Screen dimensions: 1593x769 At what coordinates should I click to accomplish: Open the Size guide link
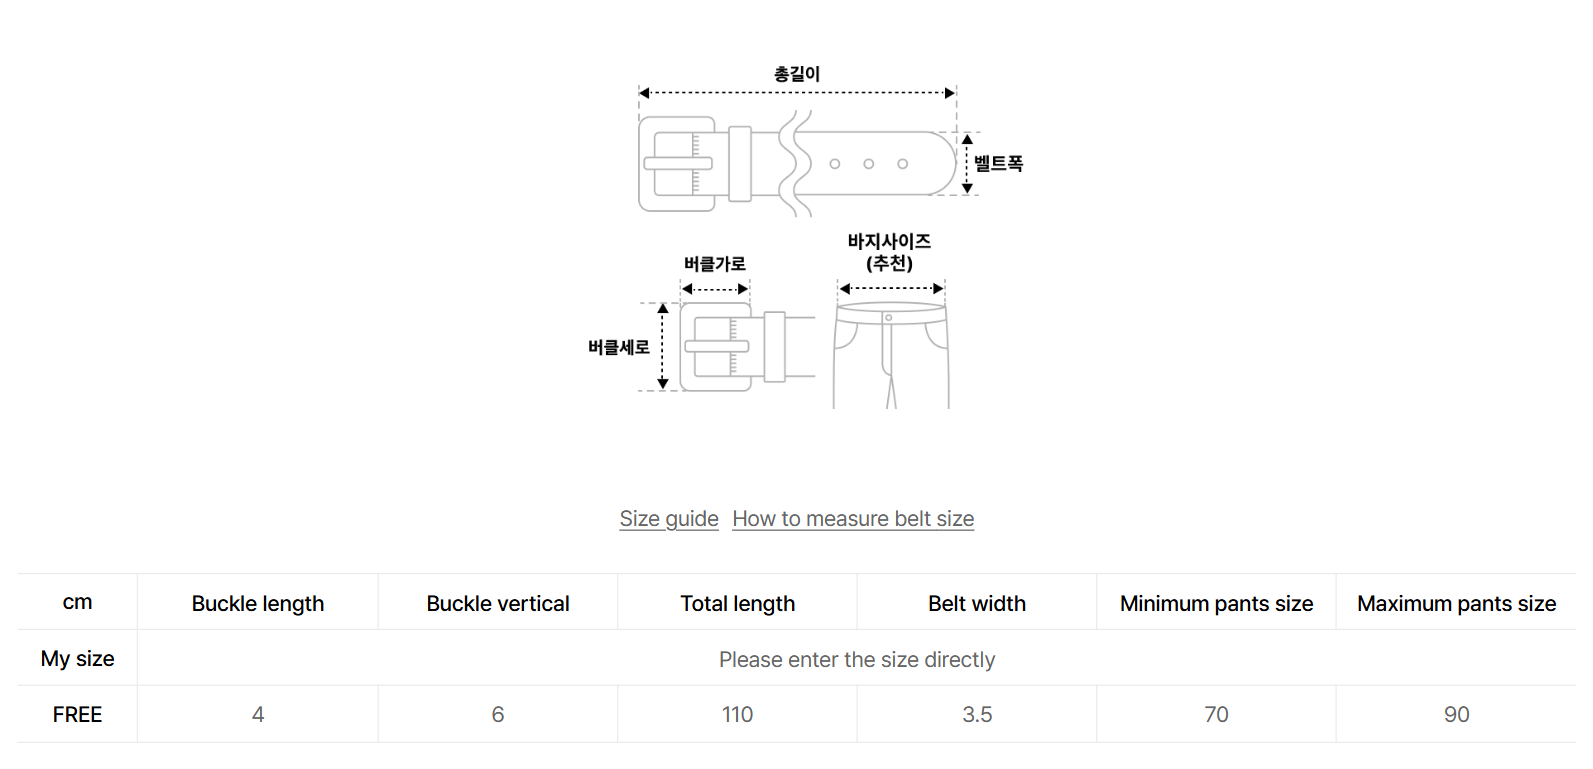668,519
